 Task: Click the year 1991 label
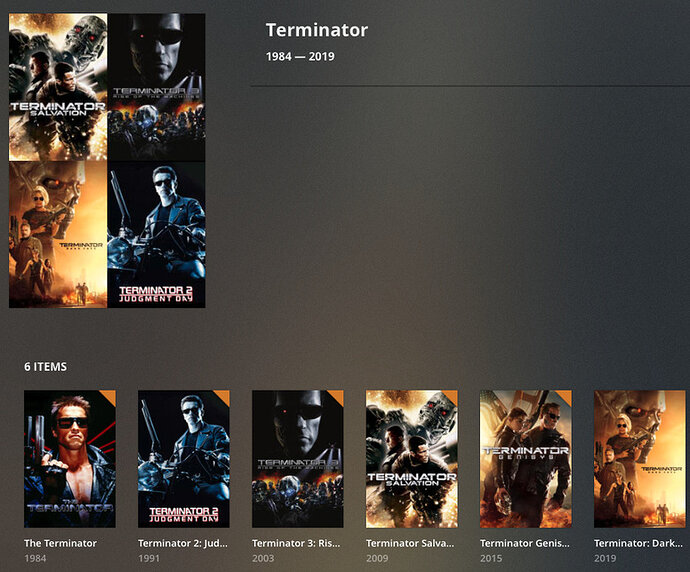pyautogui.click(x=149, y=558)
